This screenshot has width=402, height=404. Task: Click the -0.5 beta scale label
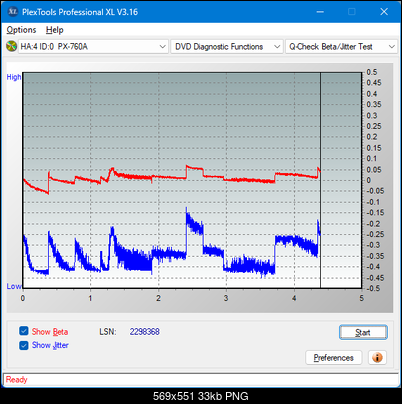click(373, 288)
